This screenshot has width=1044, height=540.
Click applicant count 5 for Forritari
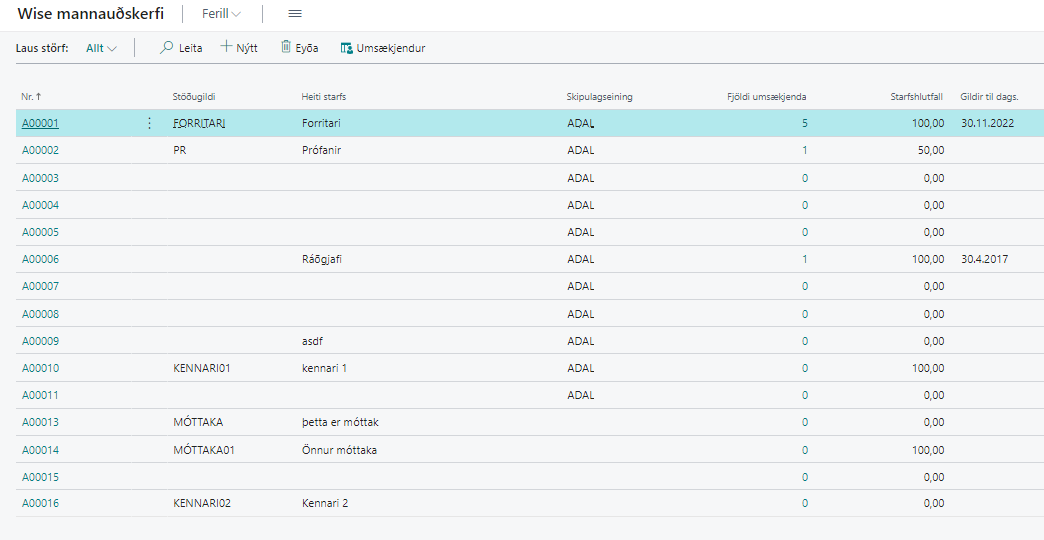pyautogui.click(x=804, y=124)
